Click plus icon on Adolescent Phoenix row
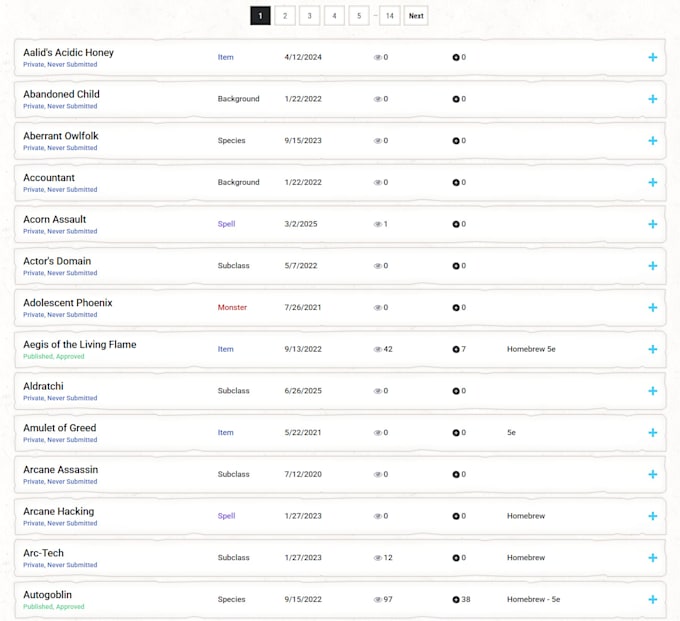Viewport: 680px width, 621px height. pyautogui.click(x=652, y=307)
